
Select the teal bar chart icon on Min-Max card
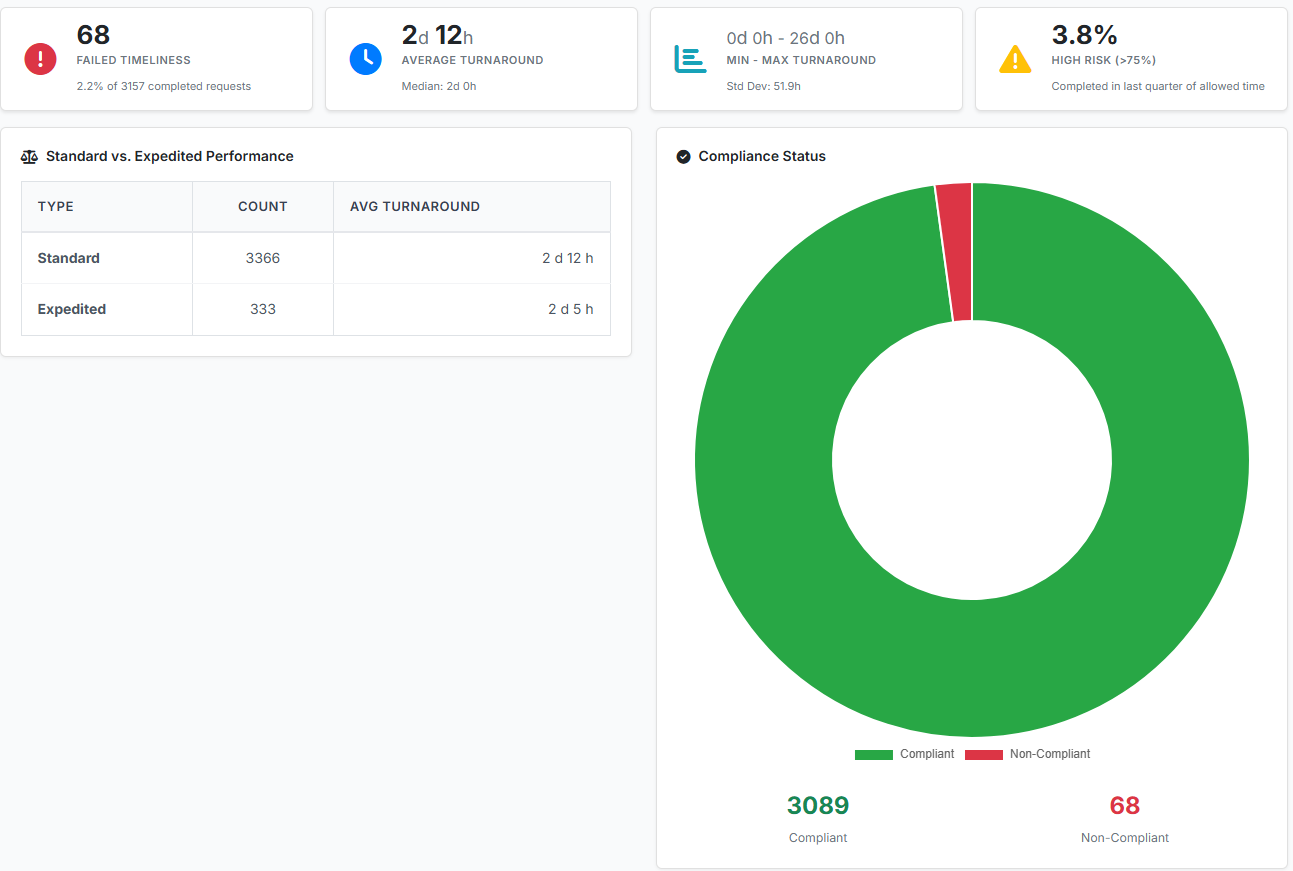click(x=690, y=58)
